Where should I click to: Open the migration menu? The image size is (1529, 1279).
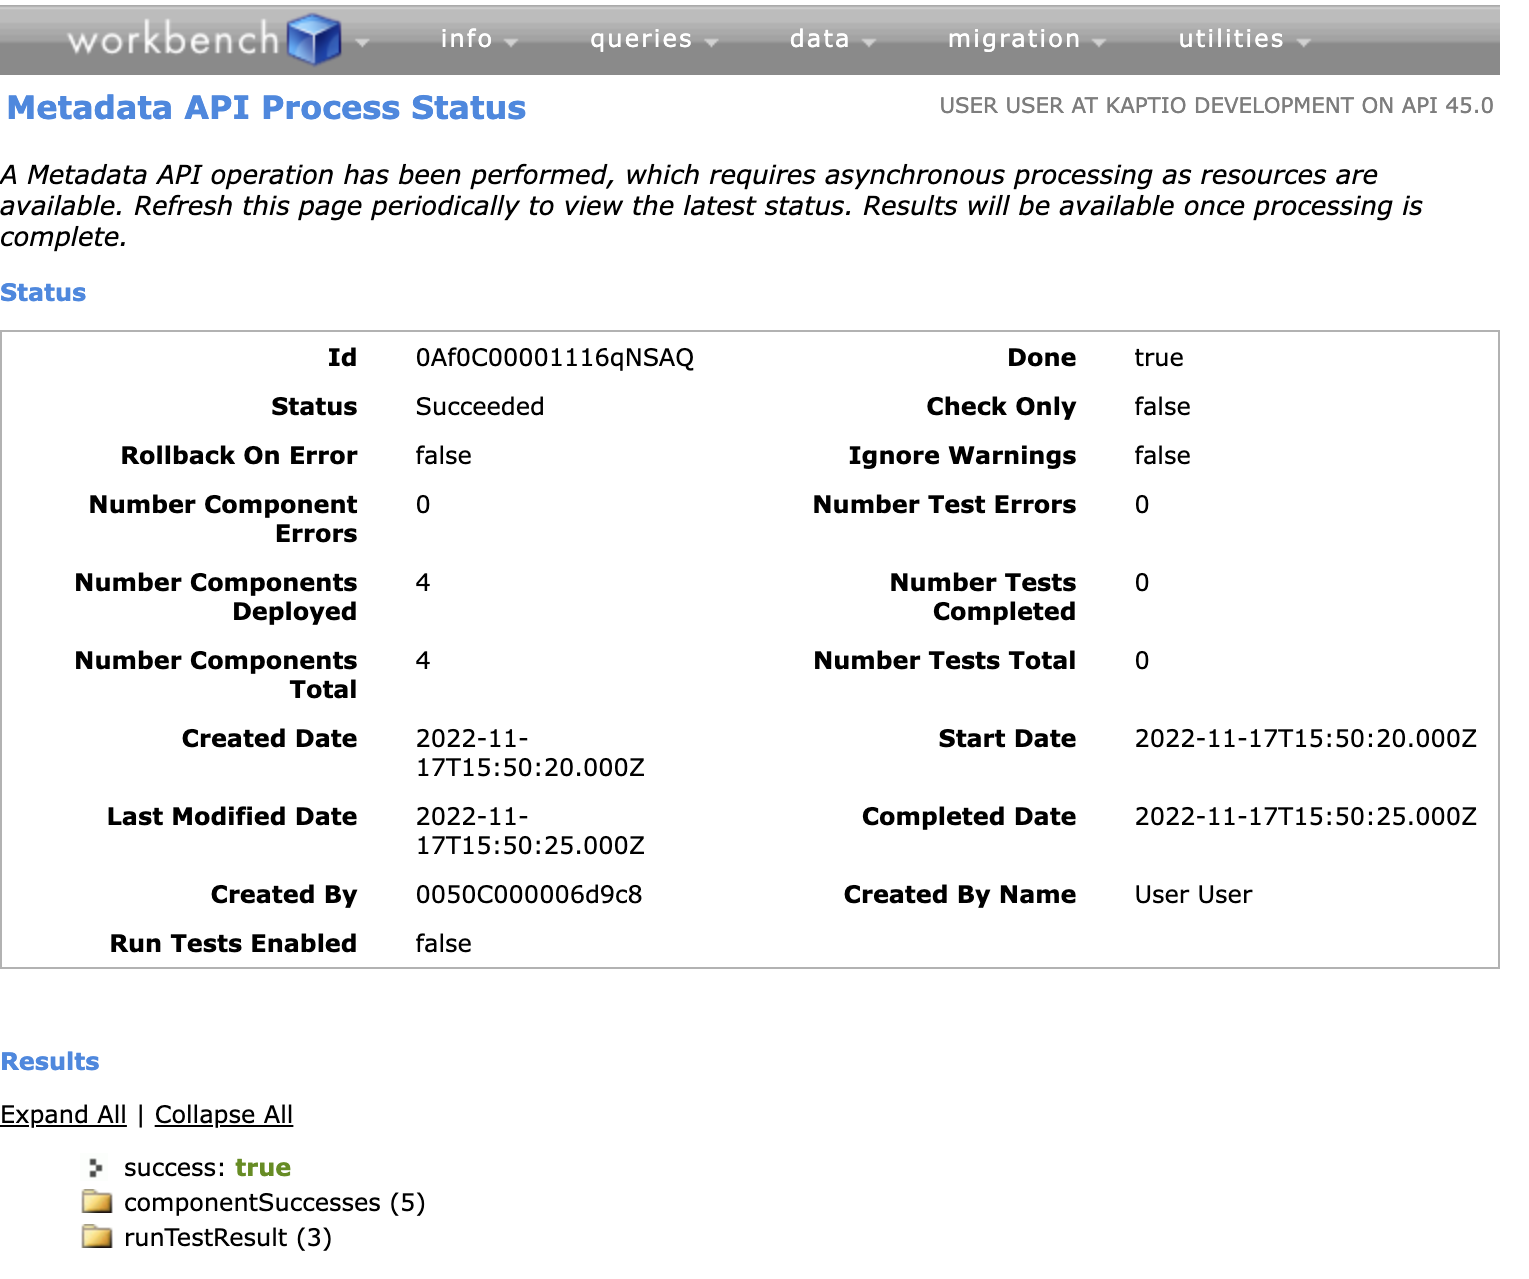point(1014,38)
